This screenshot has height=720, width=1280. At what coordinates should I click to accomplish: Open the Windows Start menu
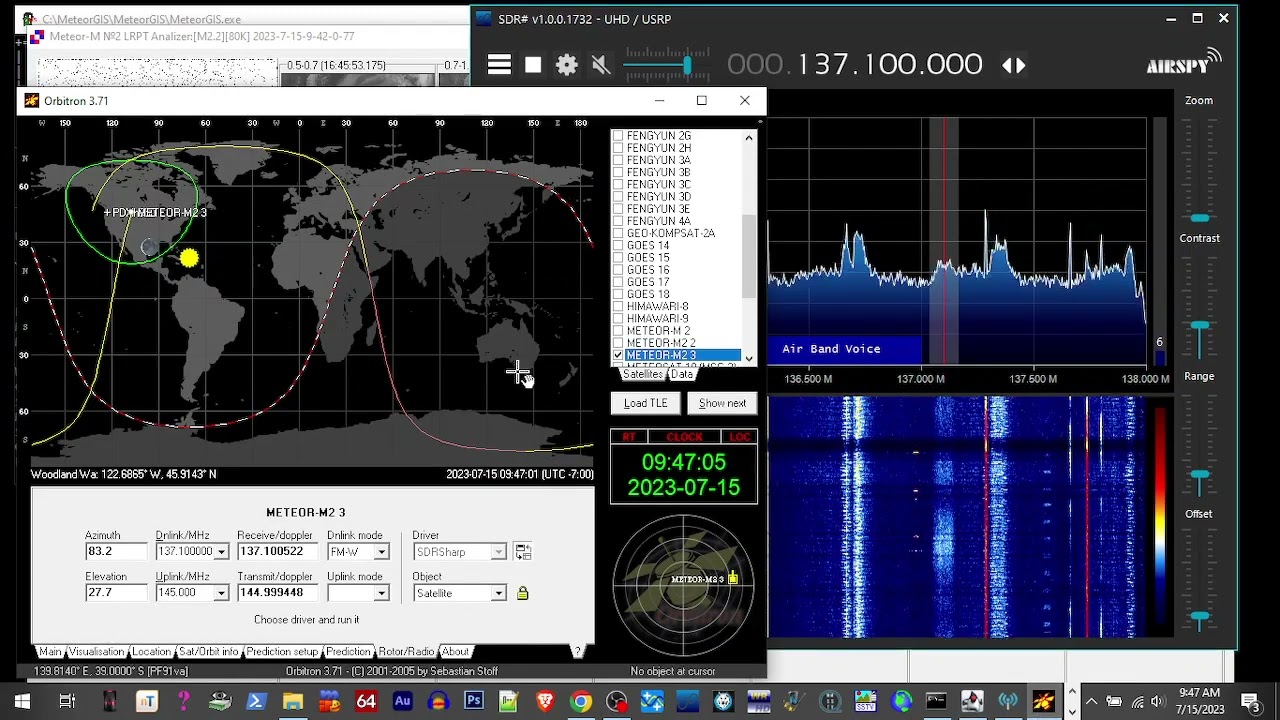click(x=22, y=701)
